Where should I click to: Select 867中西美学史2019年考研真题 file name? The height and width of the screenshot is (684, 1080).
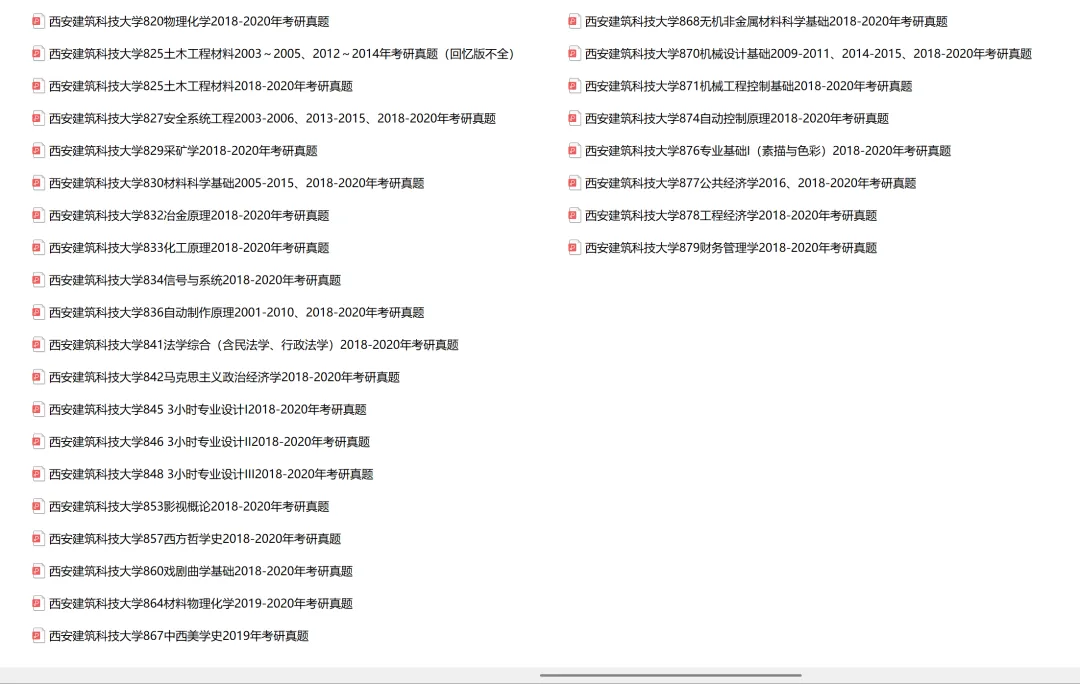pos(178,637)
